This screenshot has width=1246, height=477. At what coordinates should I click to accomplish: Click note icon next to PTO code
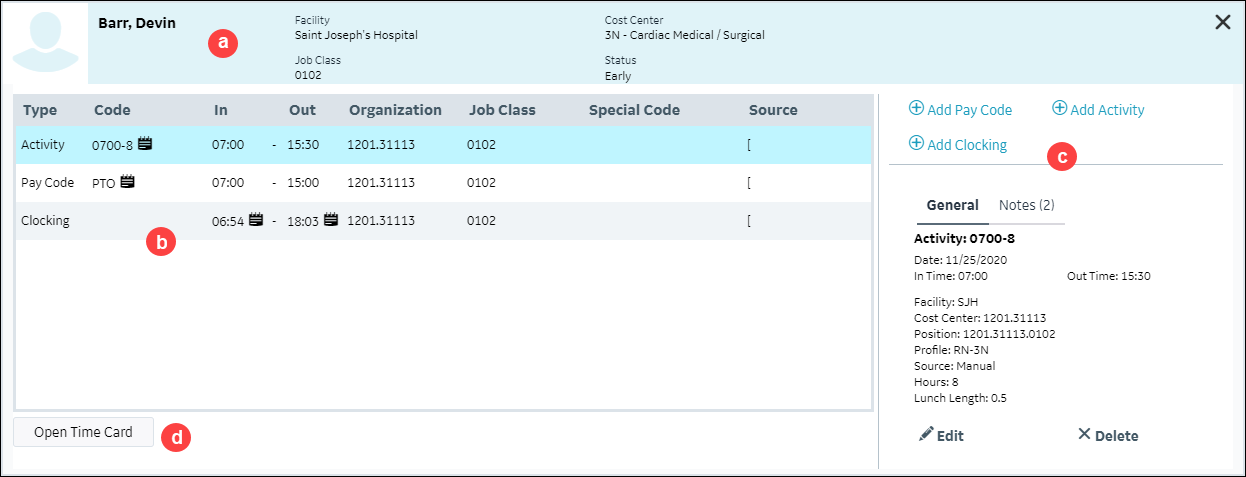pos(127,182)
